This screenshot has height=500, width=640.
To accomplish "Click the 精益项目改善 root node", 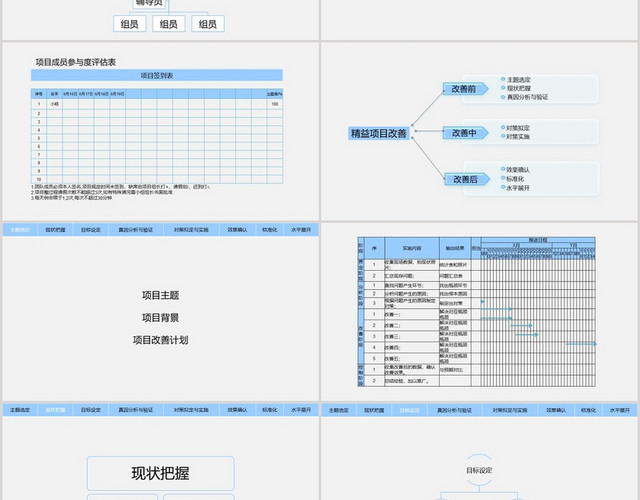I will (379, 133).
